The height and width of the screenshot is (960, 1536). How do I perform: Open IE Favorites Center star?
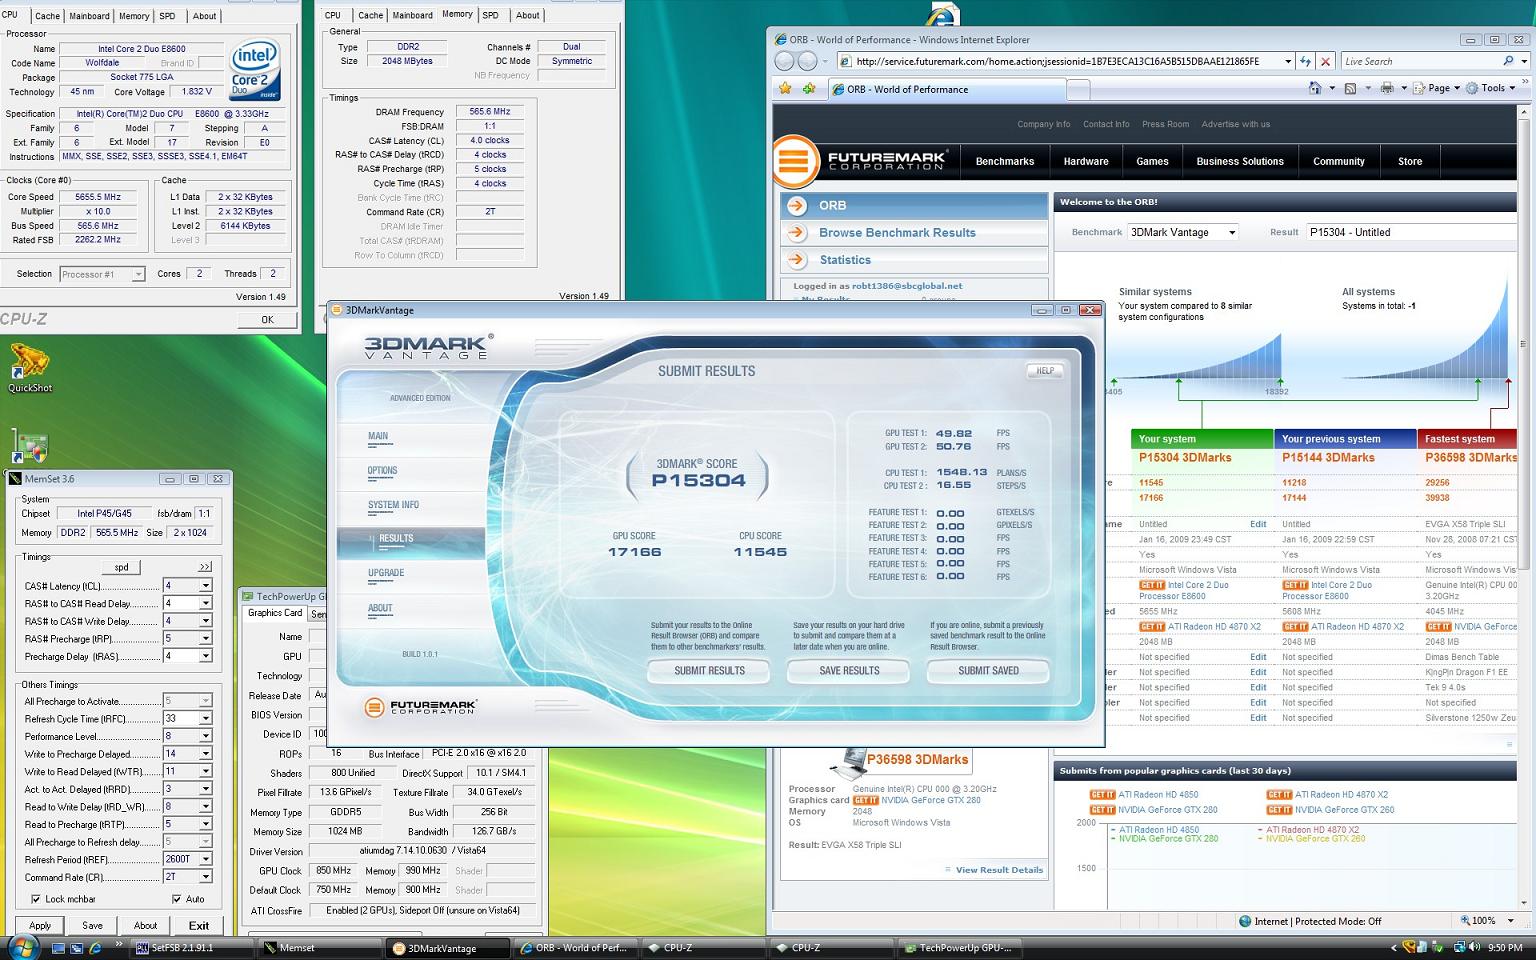[786, 89]
